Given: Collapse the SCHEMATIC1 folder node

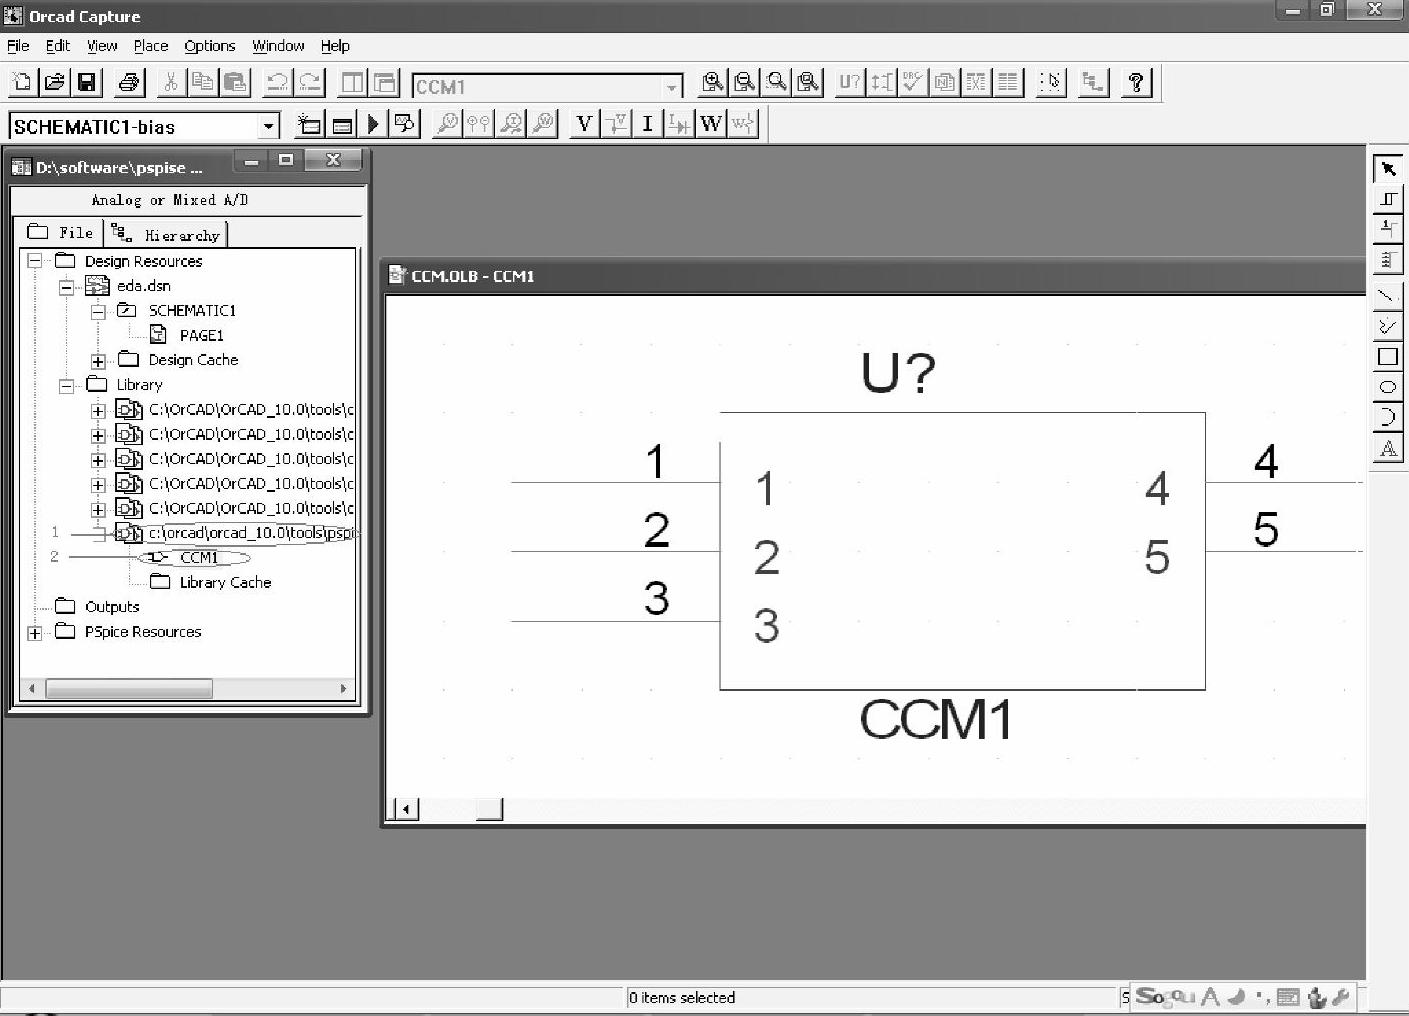Looking at the screenshot, I should [98, 311].
